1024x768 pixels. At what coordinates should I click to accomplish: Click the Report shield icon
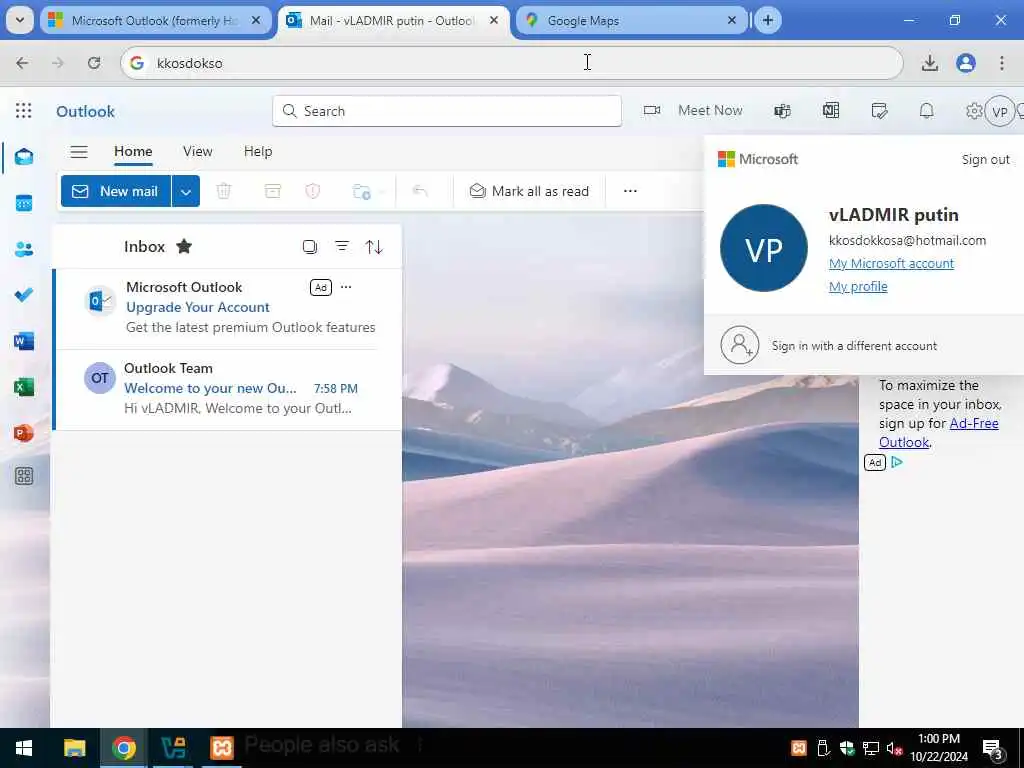click(x=313, y=191)
